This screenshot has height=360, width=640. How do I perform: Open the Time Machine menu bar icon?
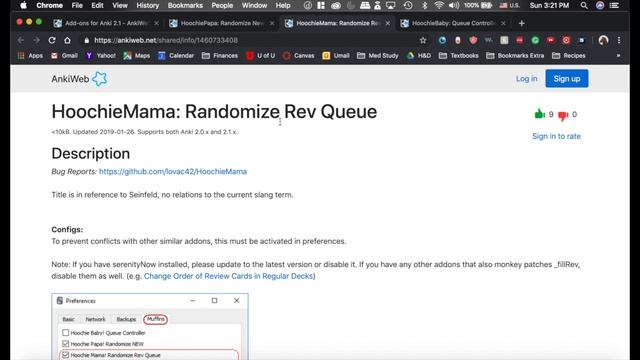[408, 5]
